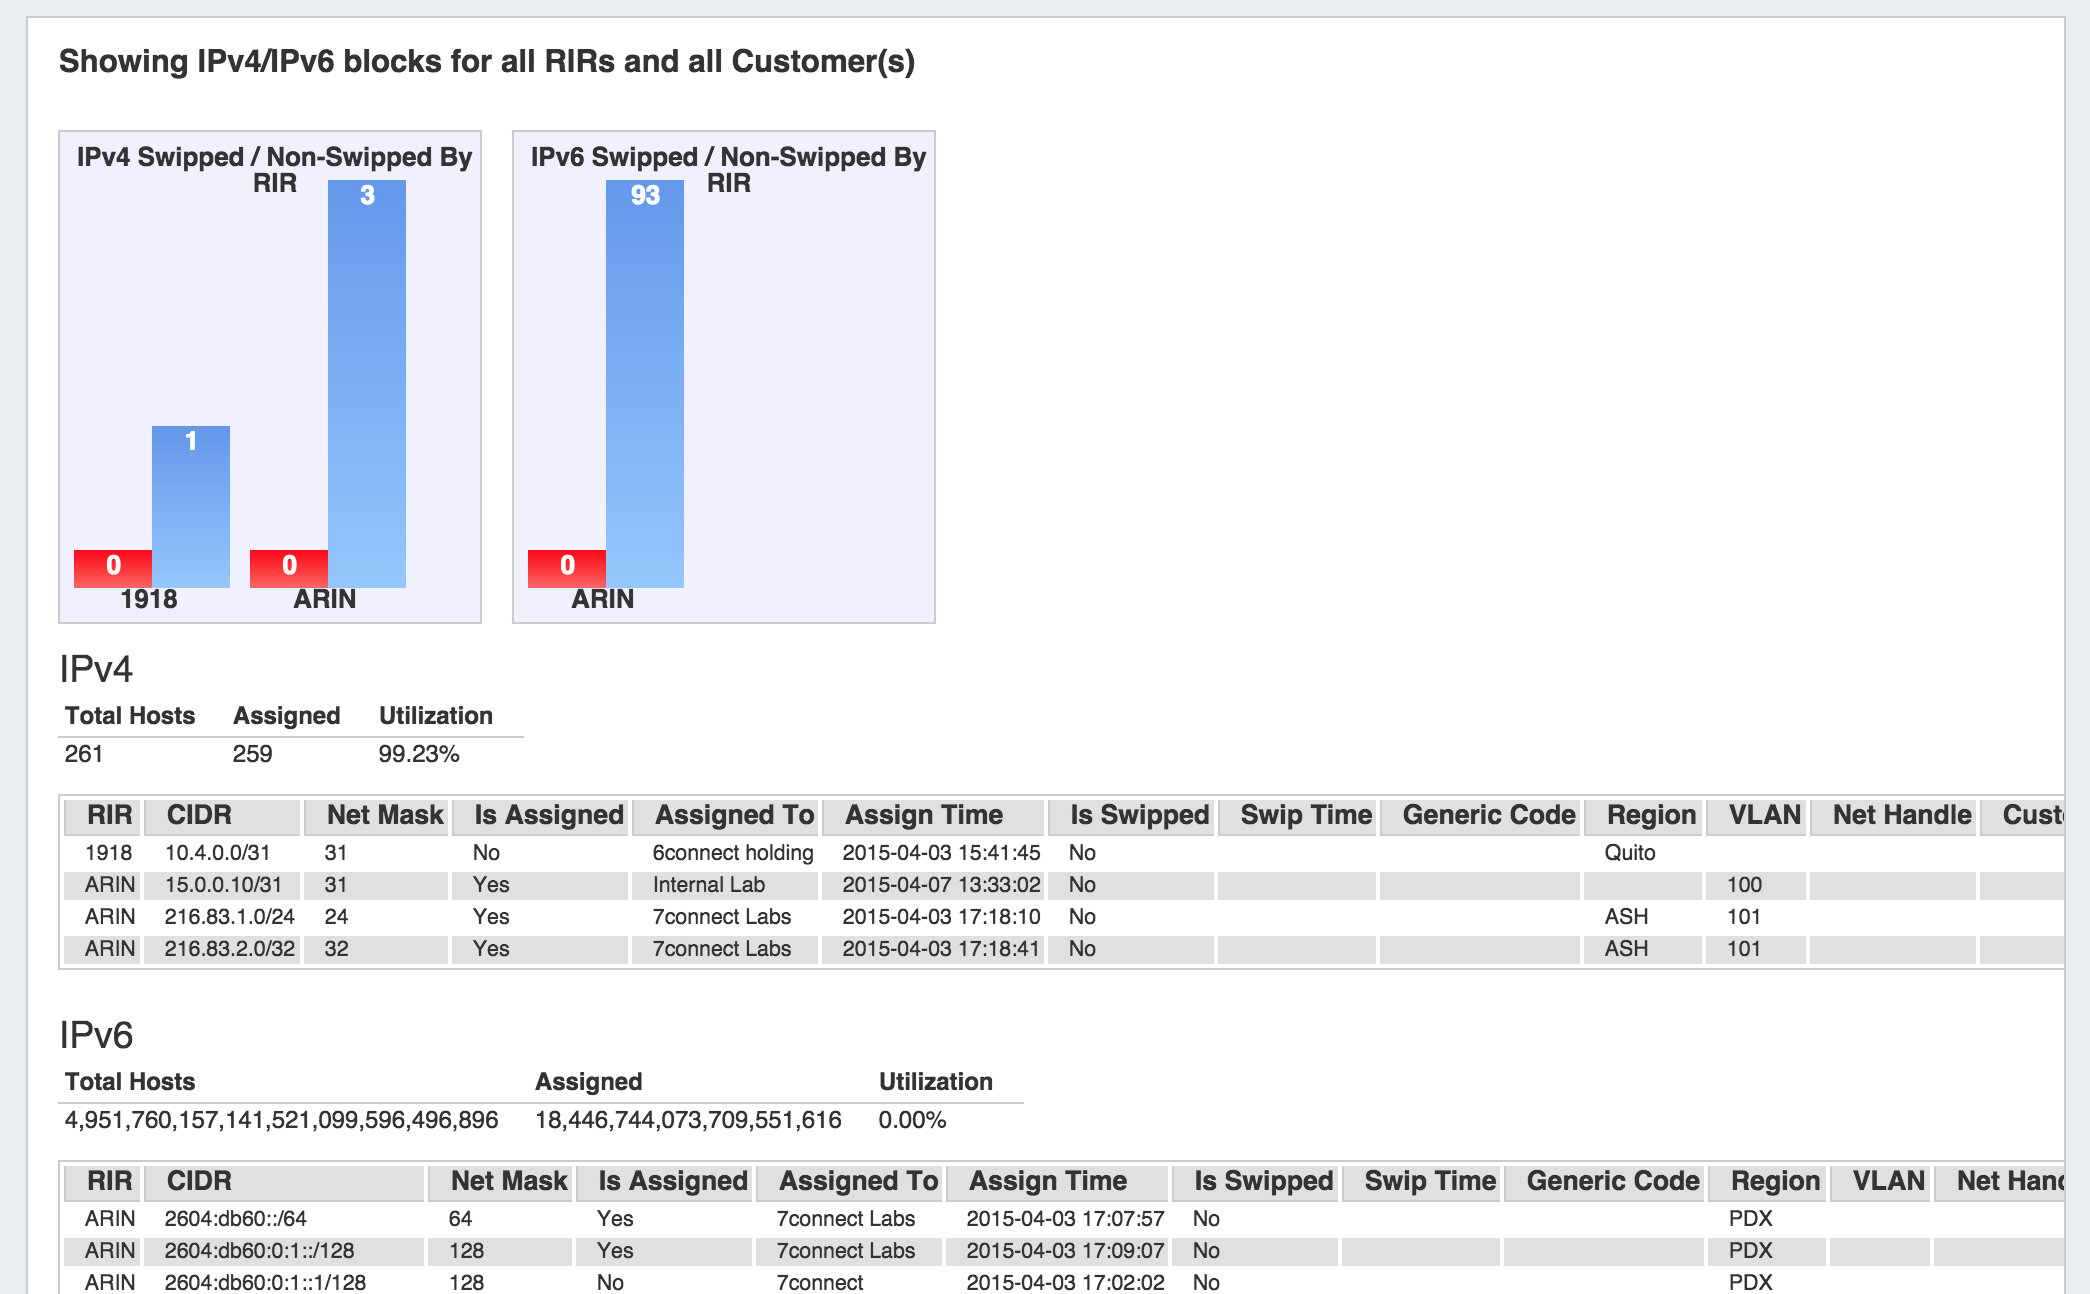Click Net Handle header in IPv4 table

[x=1901, y=815]
